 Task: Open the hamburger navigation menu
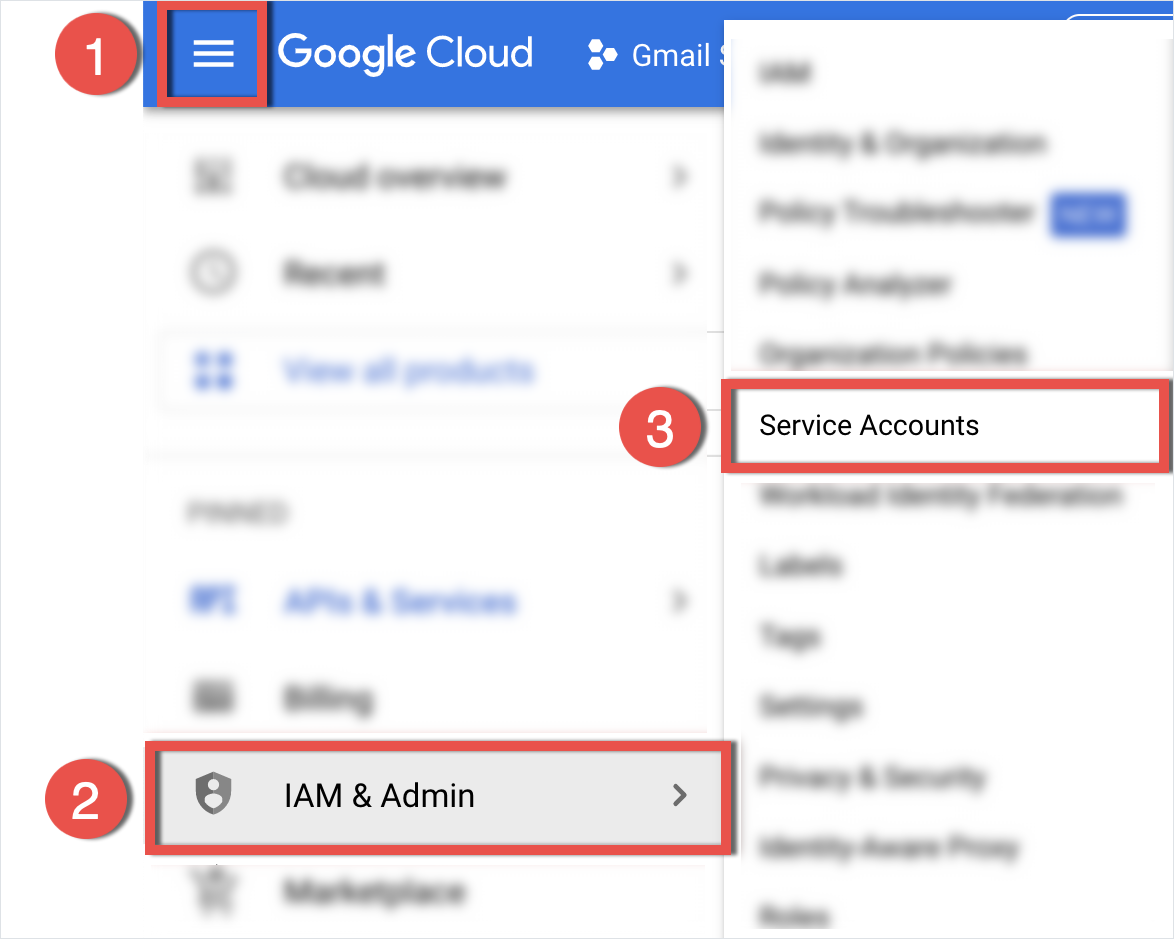[x=213, y=54]
